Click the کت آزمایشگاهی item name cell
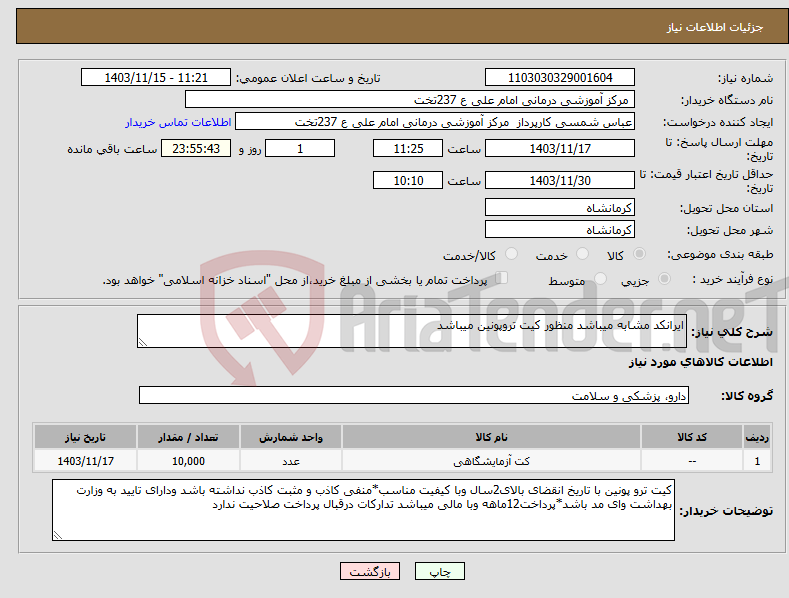 click(x=491, y=461)
